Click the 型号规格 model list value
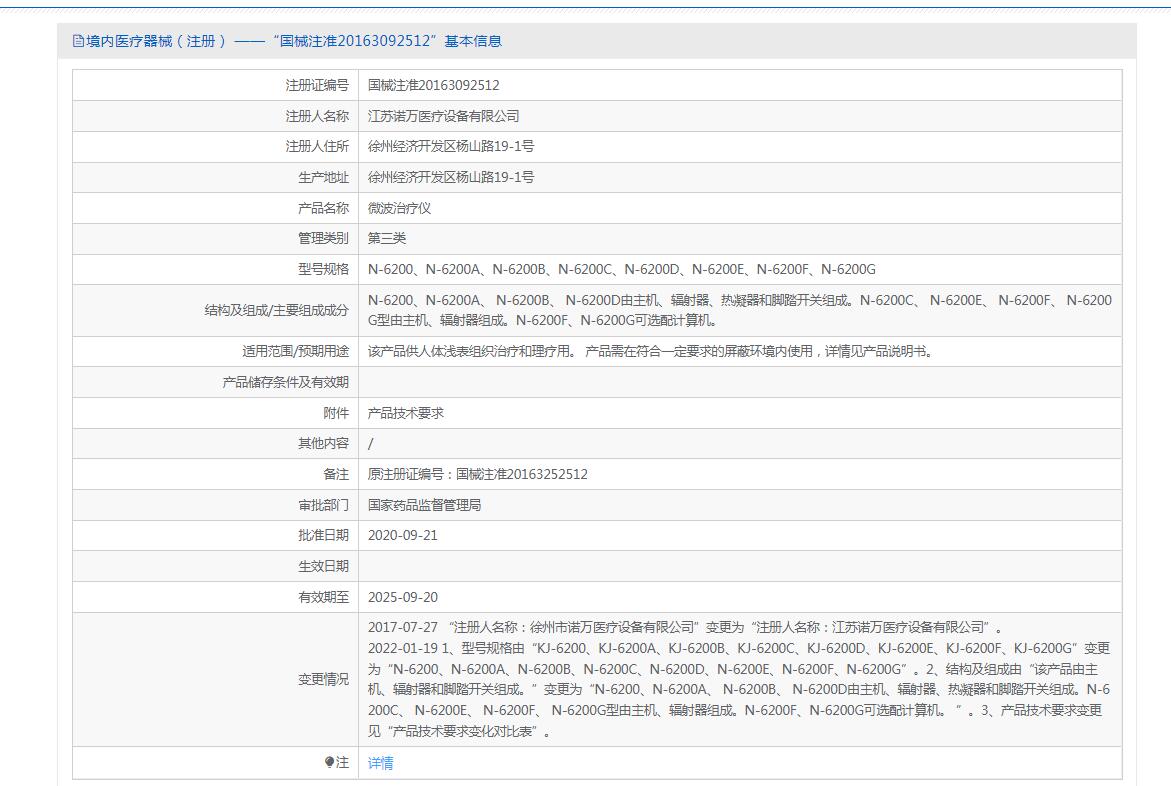 [x=621, y=270]
